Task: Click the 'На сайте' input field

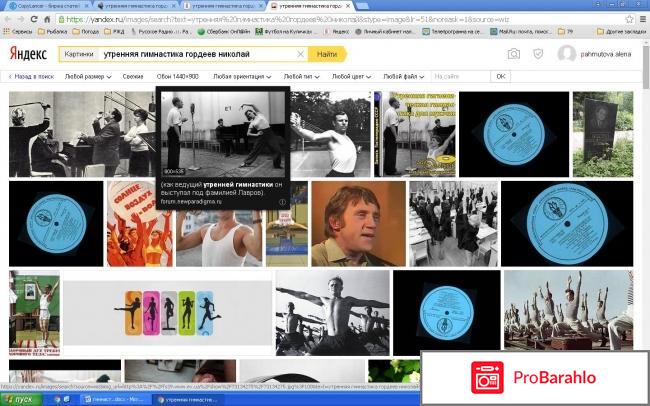Action: pos(461,76)
